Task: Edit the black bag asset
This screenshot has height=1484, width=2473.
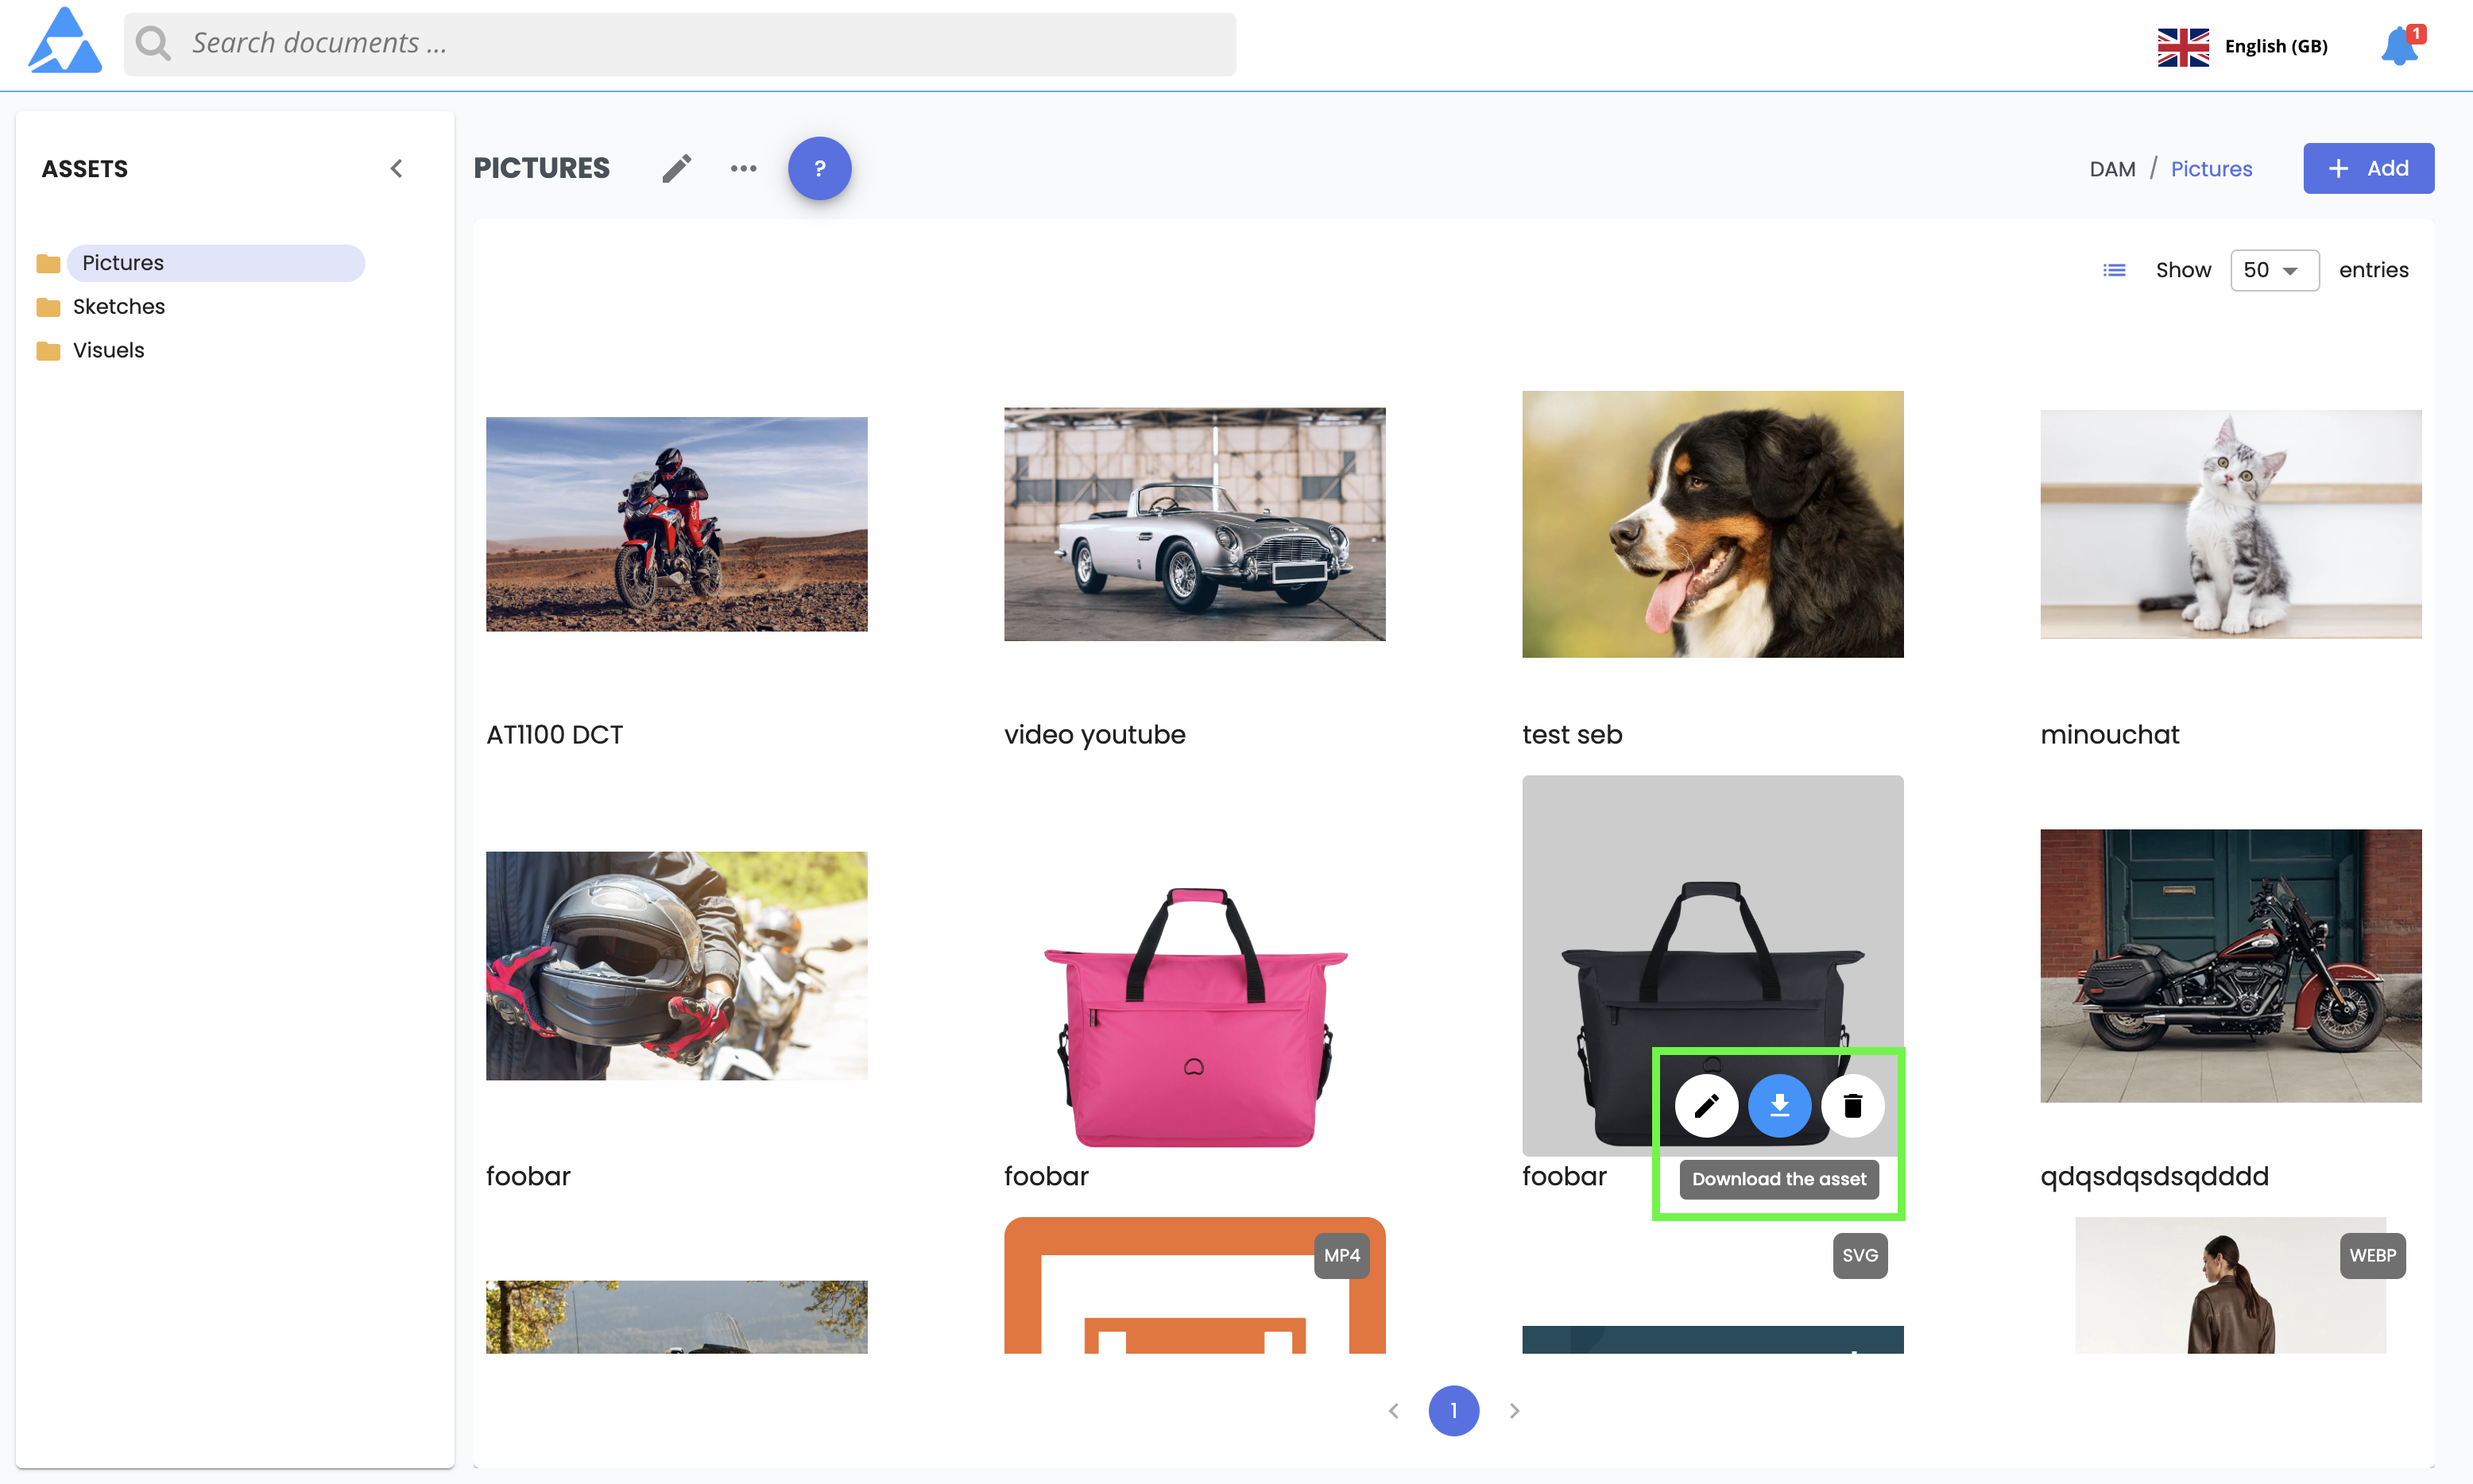Action: (x=1706, y=1105)
